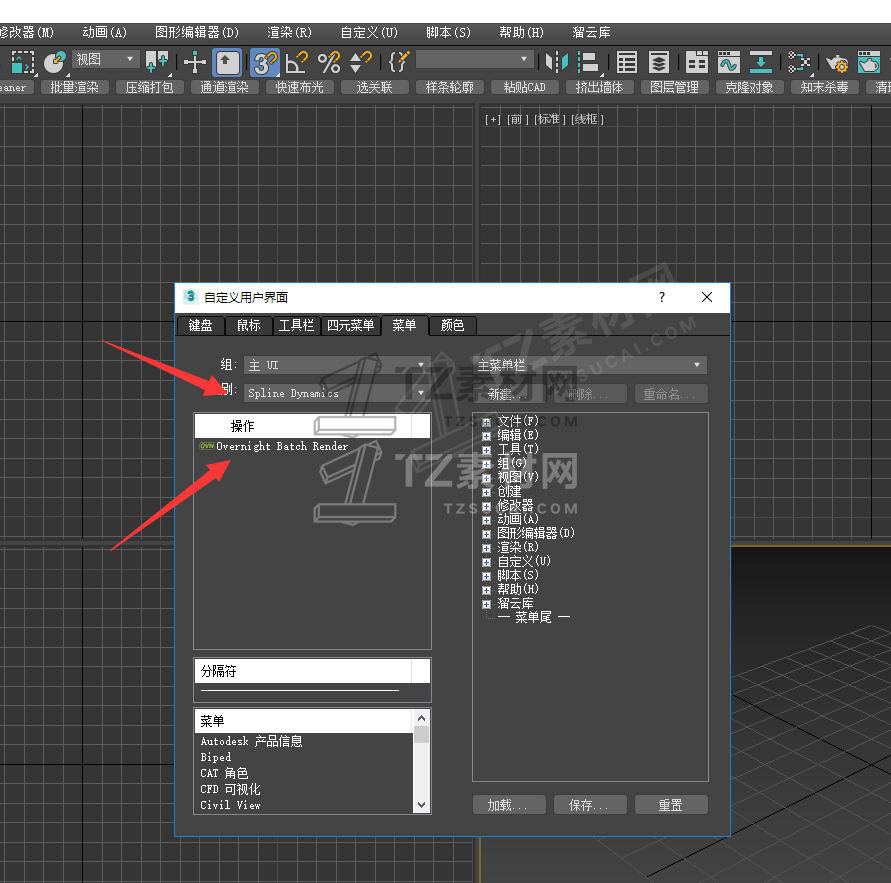
Task: Expand the 编辑(E) tree node
Action: coord(486,436)
